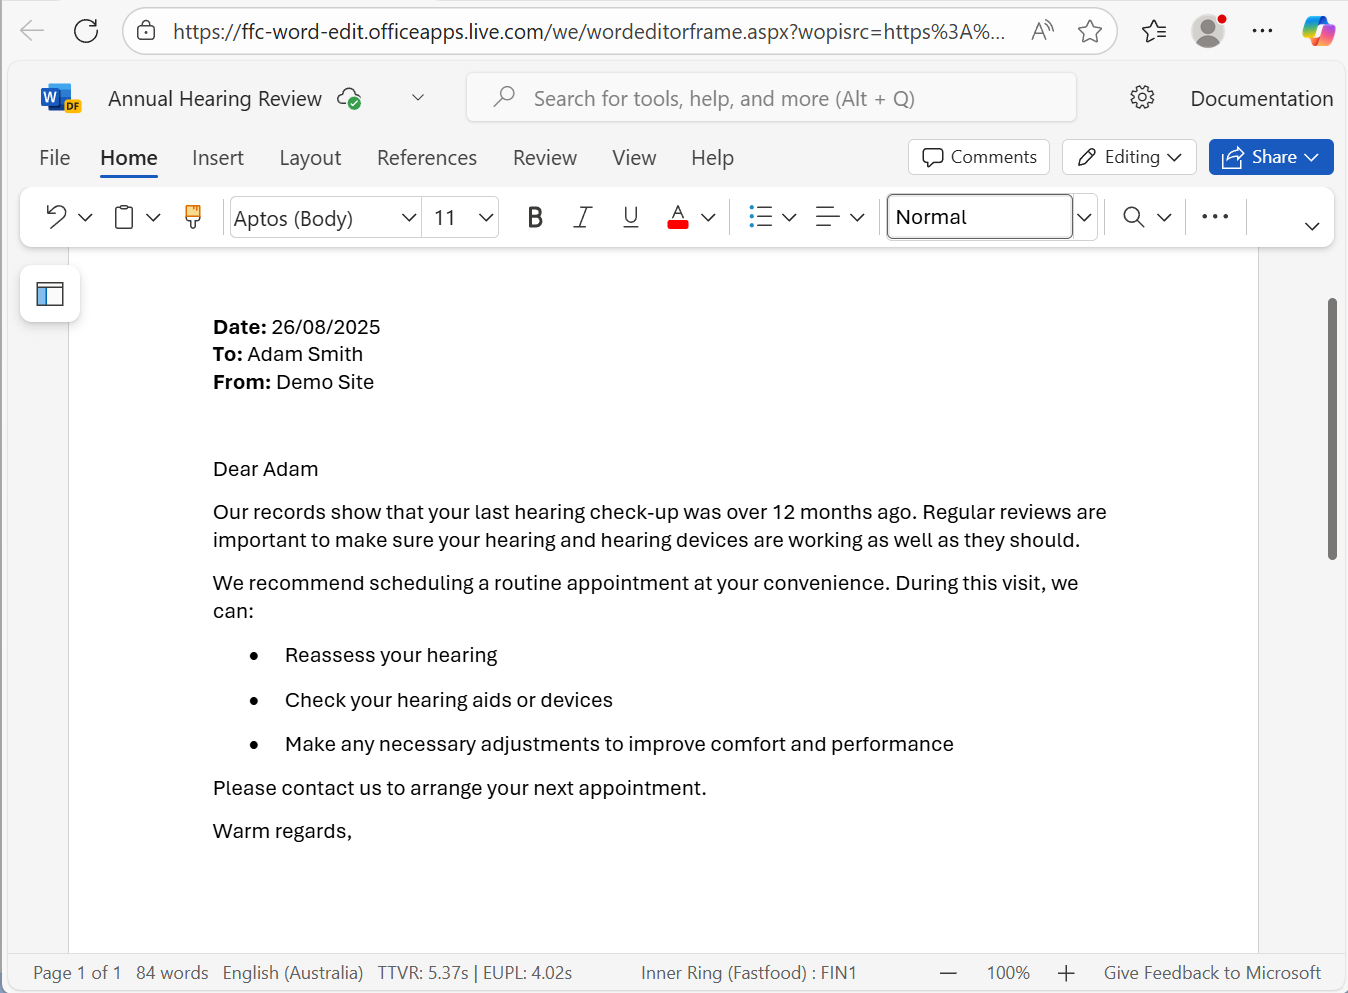Open the bullet list icon
1348x993 pixels.
point(761,217)
